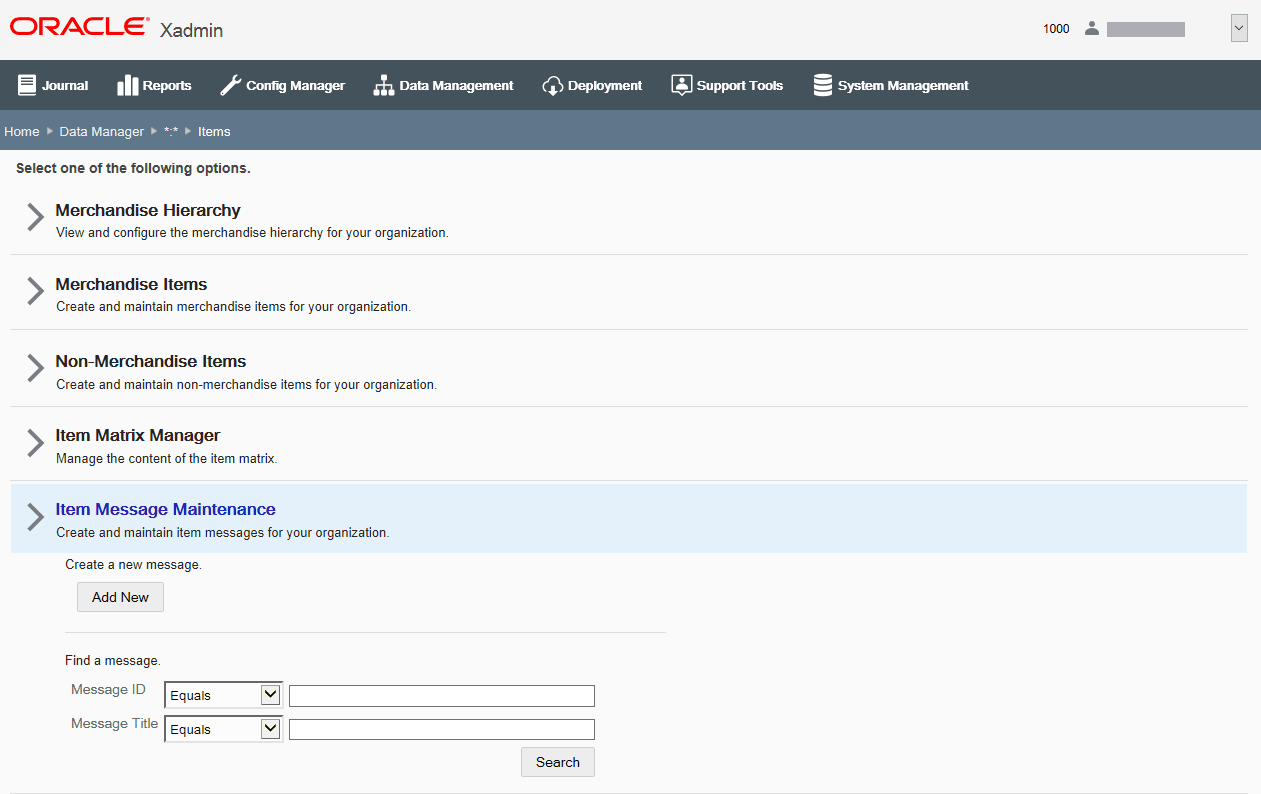The image size is (1261, 794).
Task: Click the Xadmin application title
Action: click(x=191, y=30)
